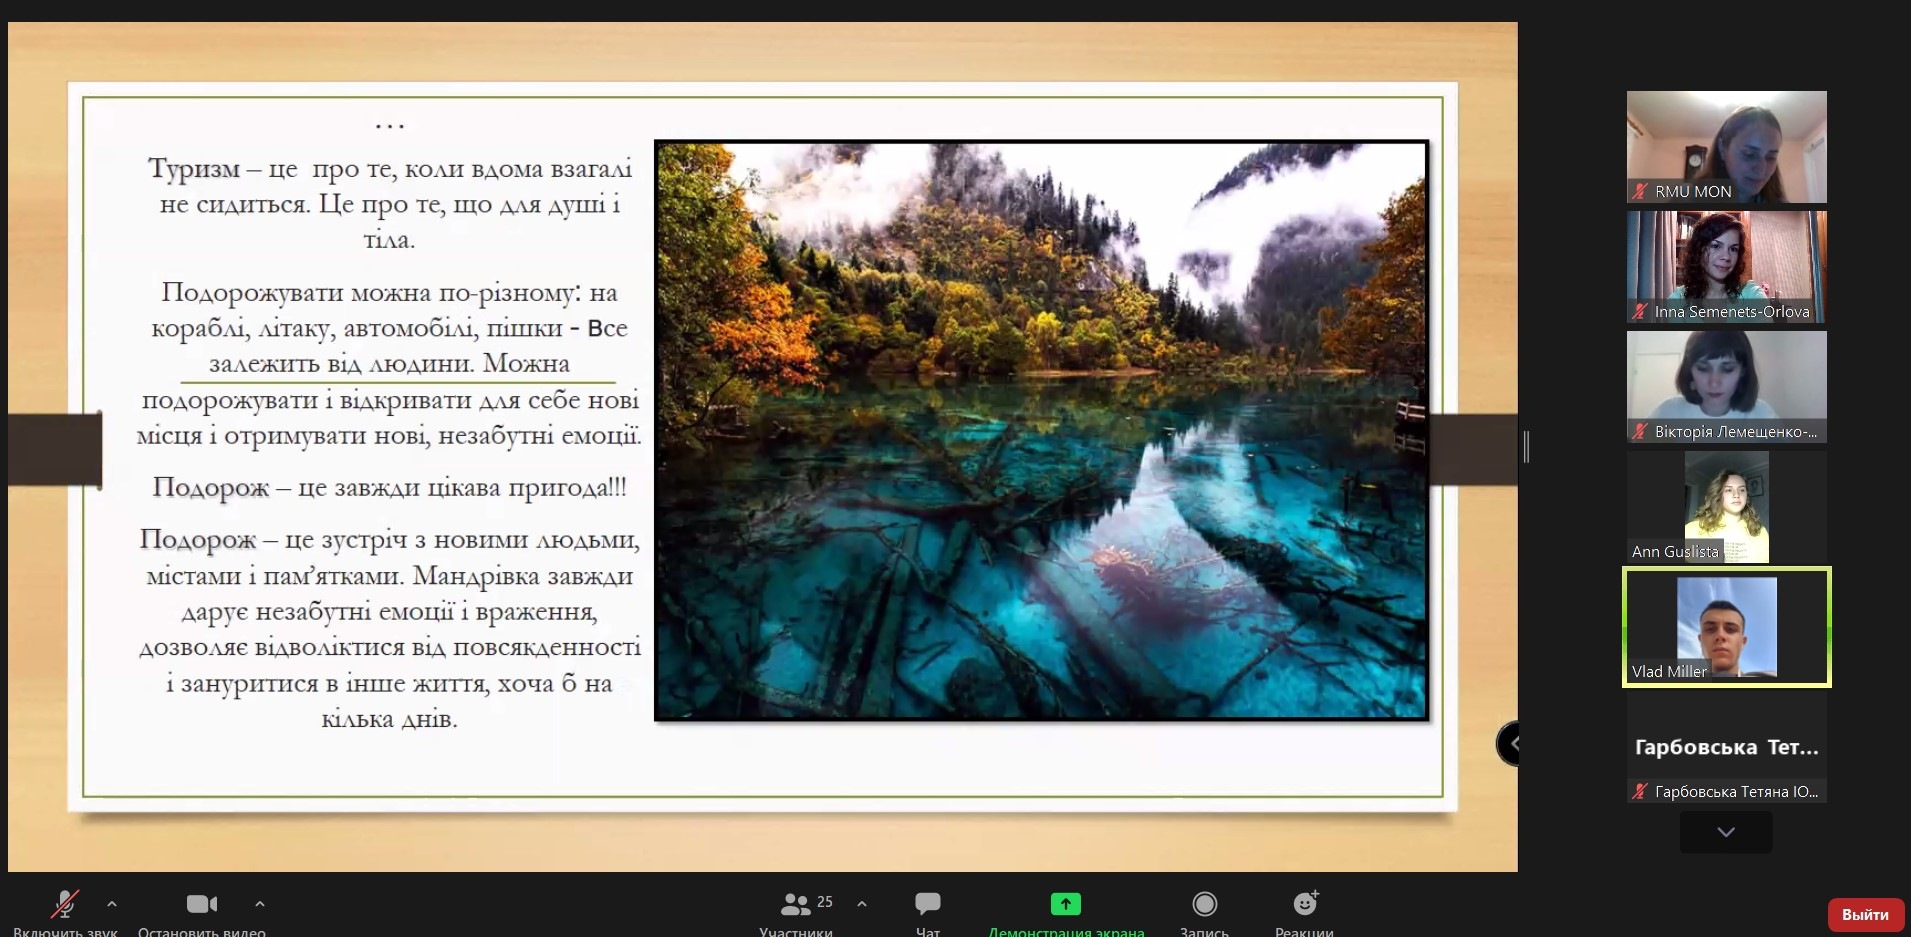Screen dimensions: 1911x937
Task: Click the panel divider resize handle
Action: (x=1526, y=446)
